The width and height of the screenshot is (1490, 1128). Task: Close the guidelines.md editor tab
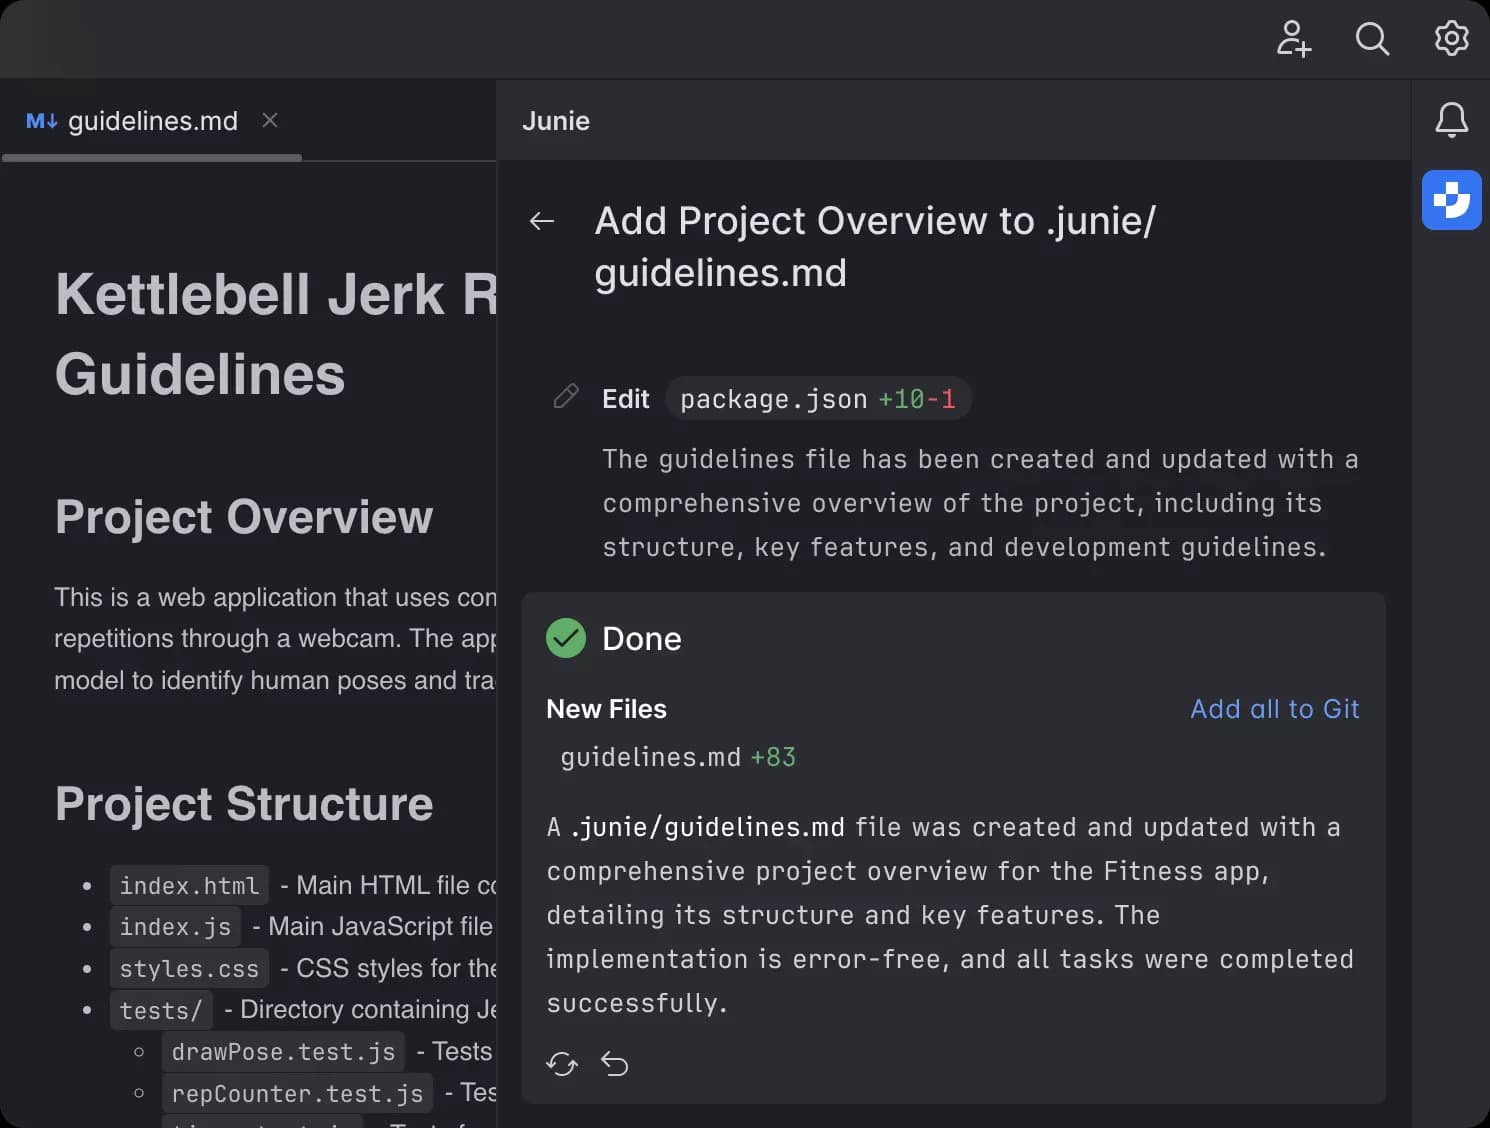(x=269, y=120)
